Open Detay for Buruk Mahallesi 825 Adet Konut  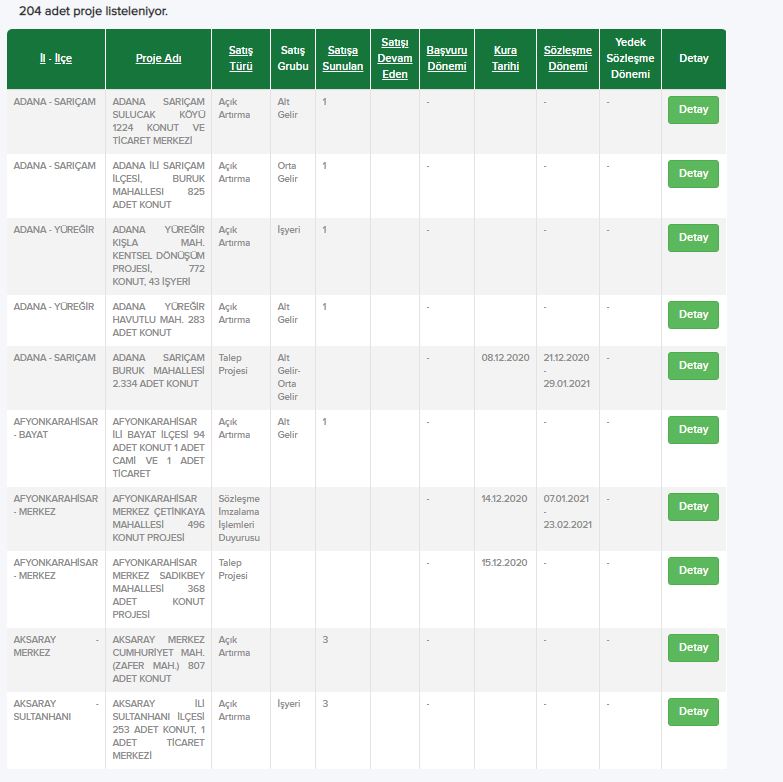(693, 174)
